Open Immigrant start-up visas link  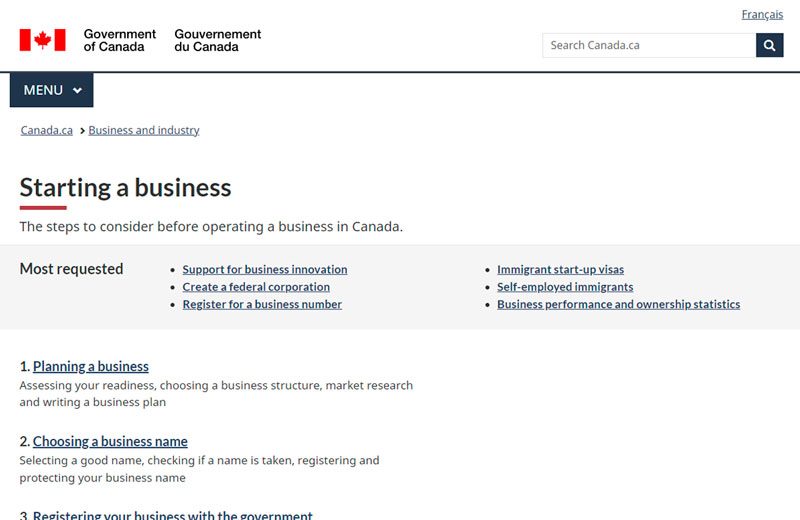[x=560, y=269]
